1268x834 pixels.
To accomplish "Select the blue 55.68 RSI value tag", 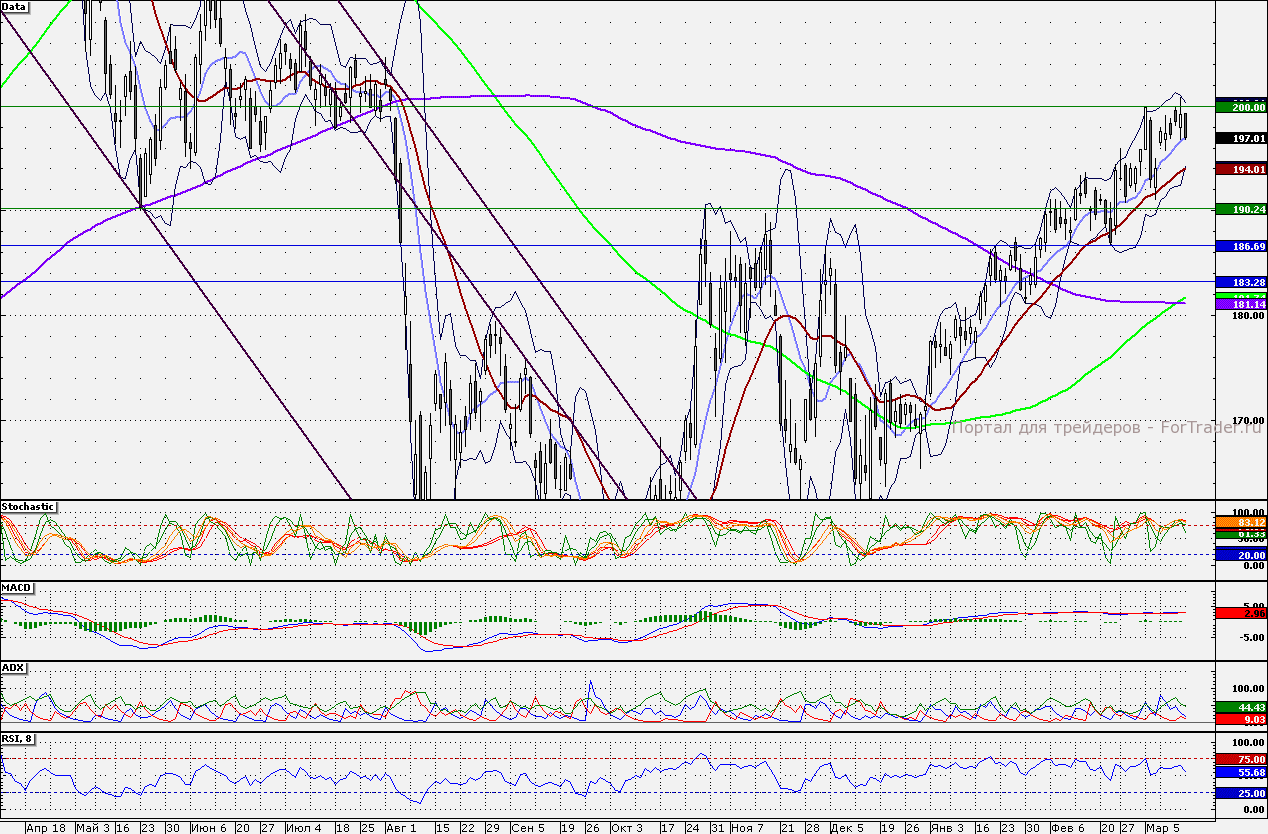I will 1240,773.
